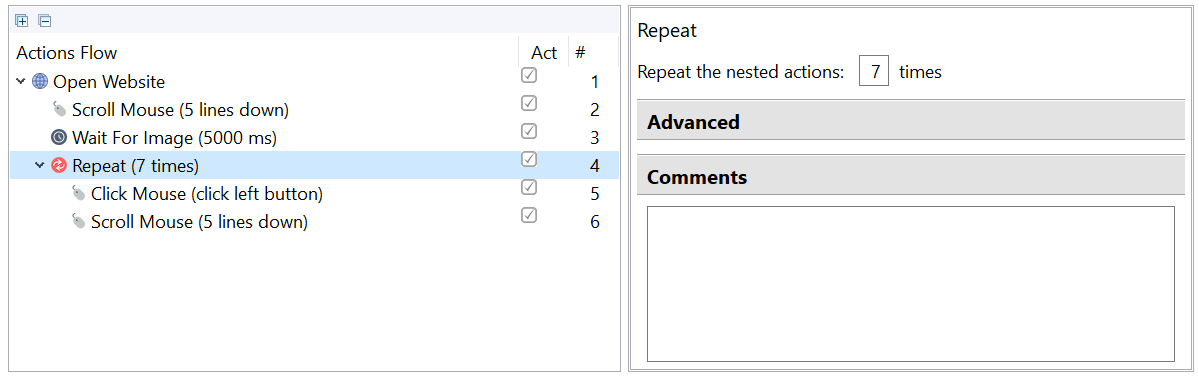Screen dimensions: 1199x379
Task: Click the red Repeat loop icon
Action: pyautogui.click(x=59, y=166)
